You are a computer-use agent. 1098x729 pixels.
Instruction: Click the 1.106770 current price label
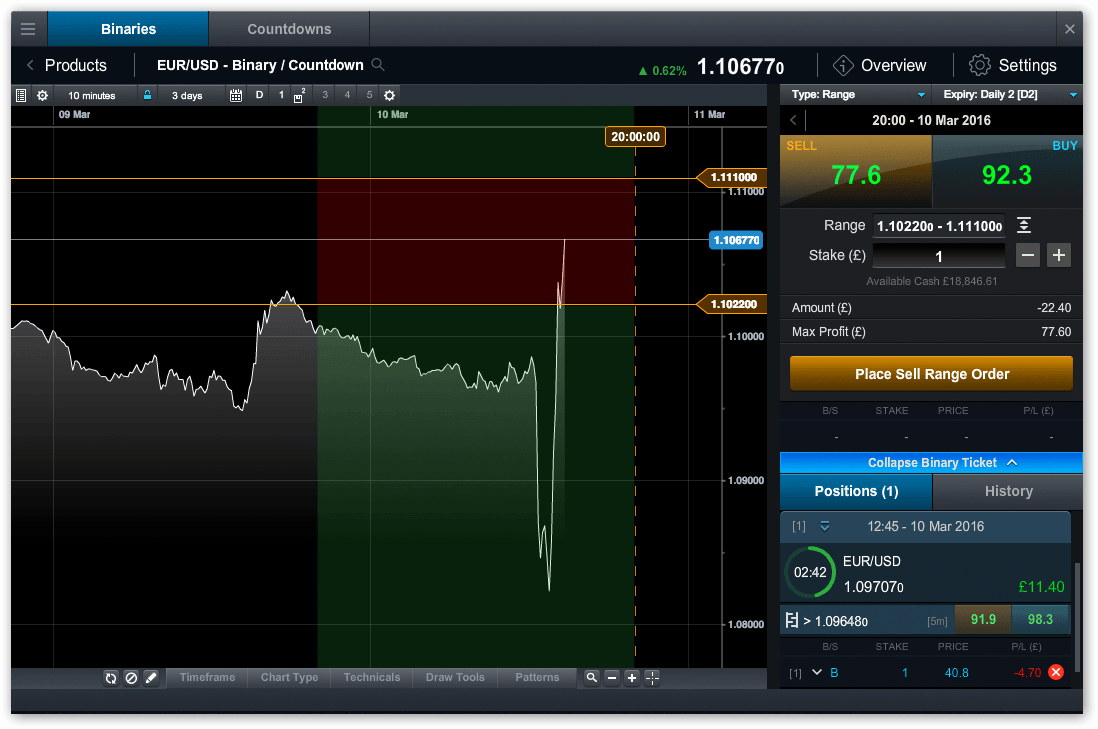click(736, 240)
